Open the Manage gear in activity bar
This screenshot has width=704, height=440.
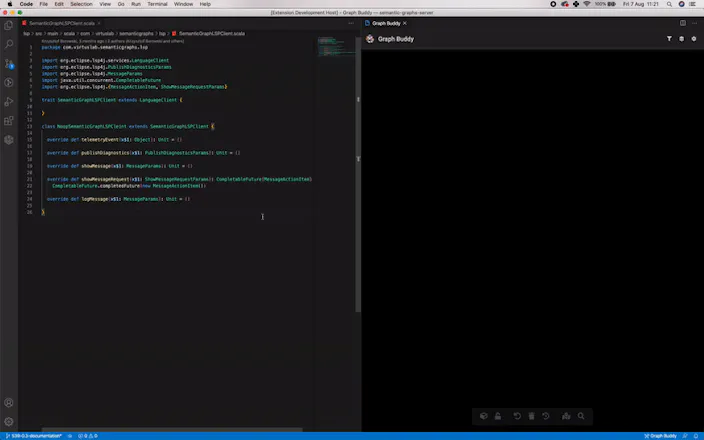tap(9, 422)
